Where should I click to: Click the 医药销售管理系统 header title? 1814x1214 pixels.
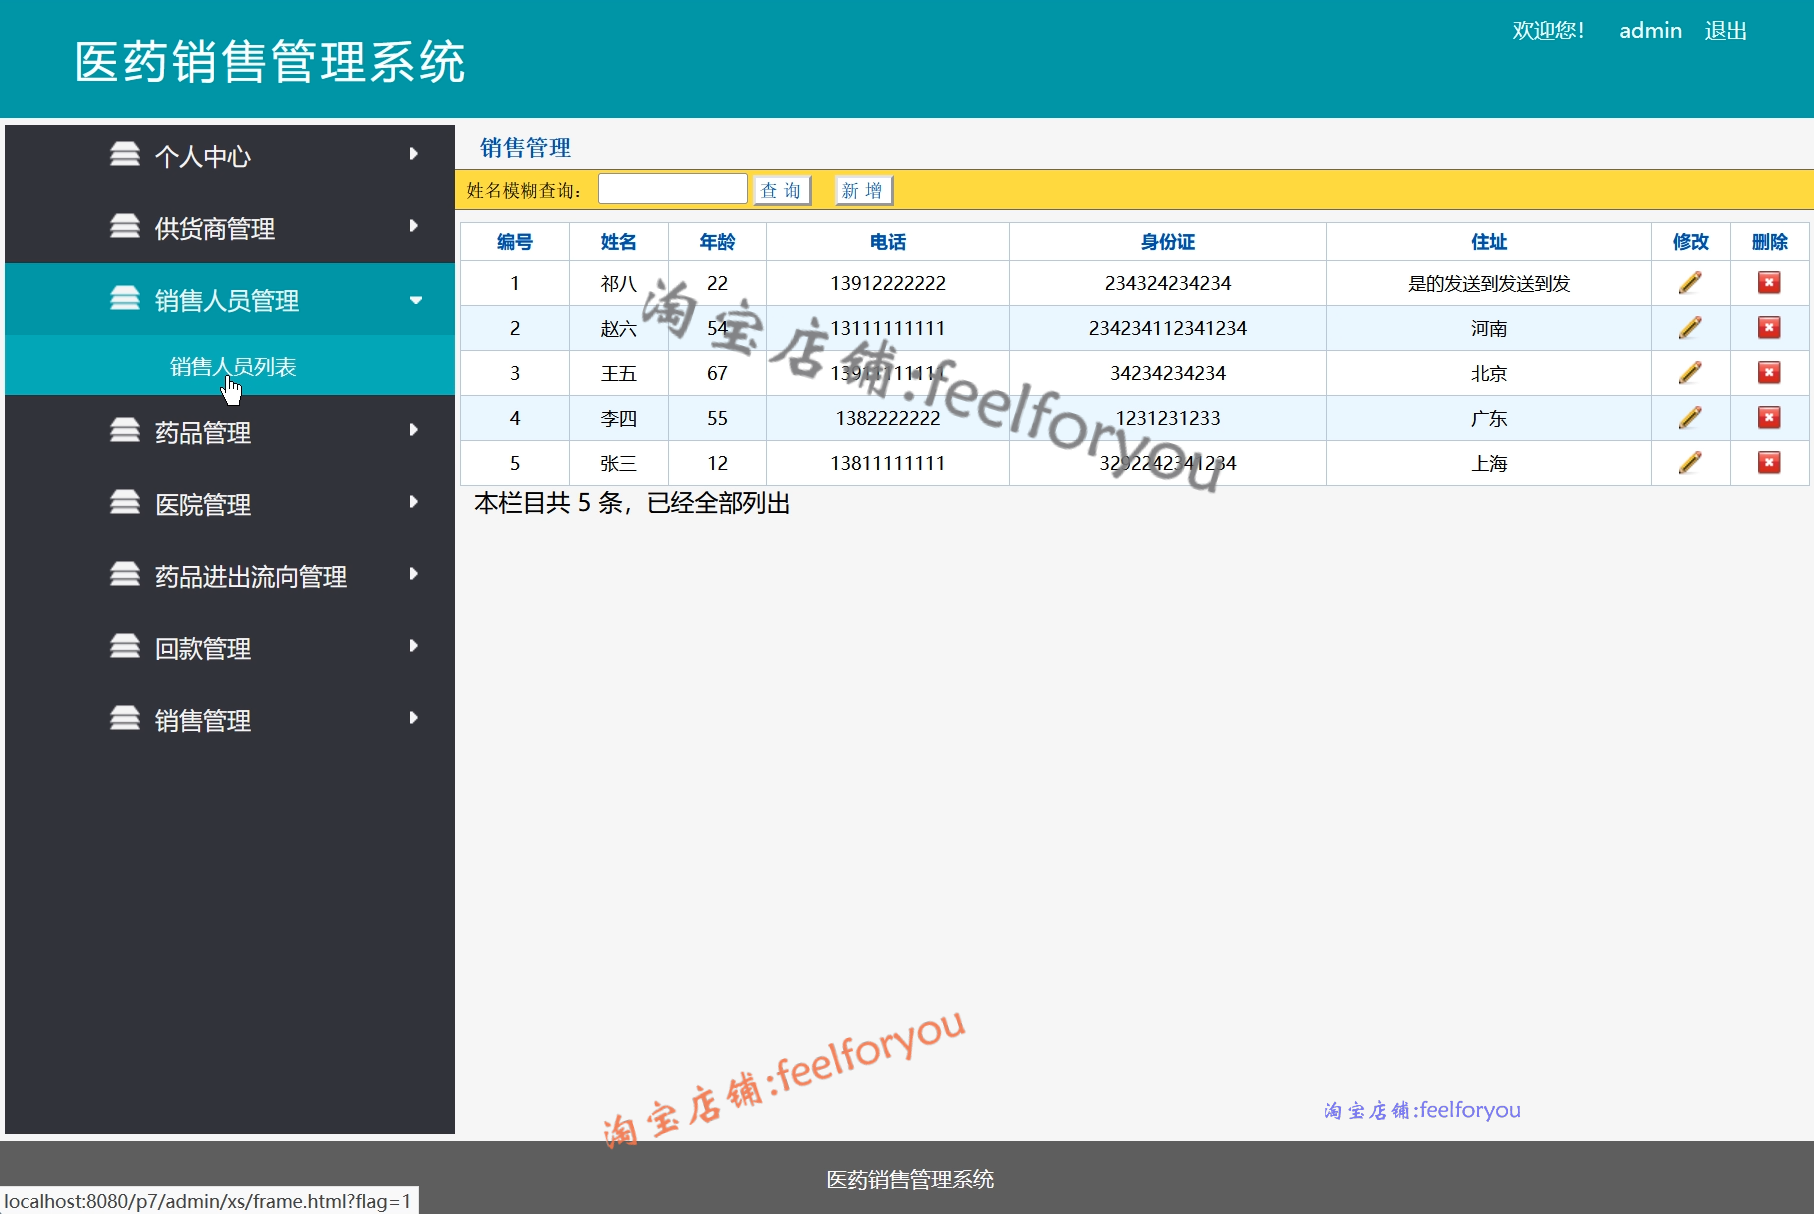[270, 62]
